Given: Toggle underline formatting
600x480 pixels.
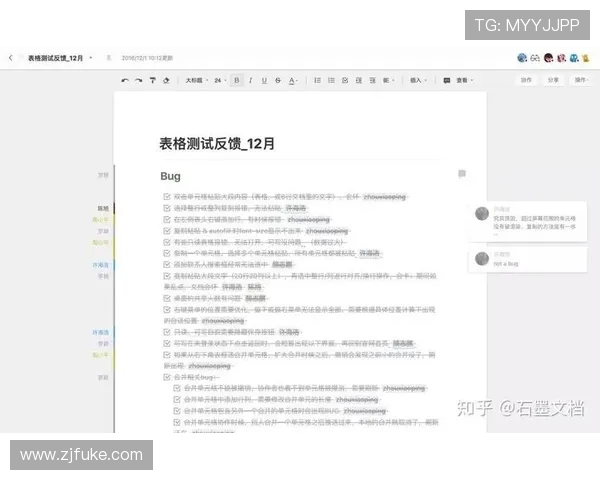Looking at the screenshot, I should (x=264, y=80).
